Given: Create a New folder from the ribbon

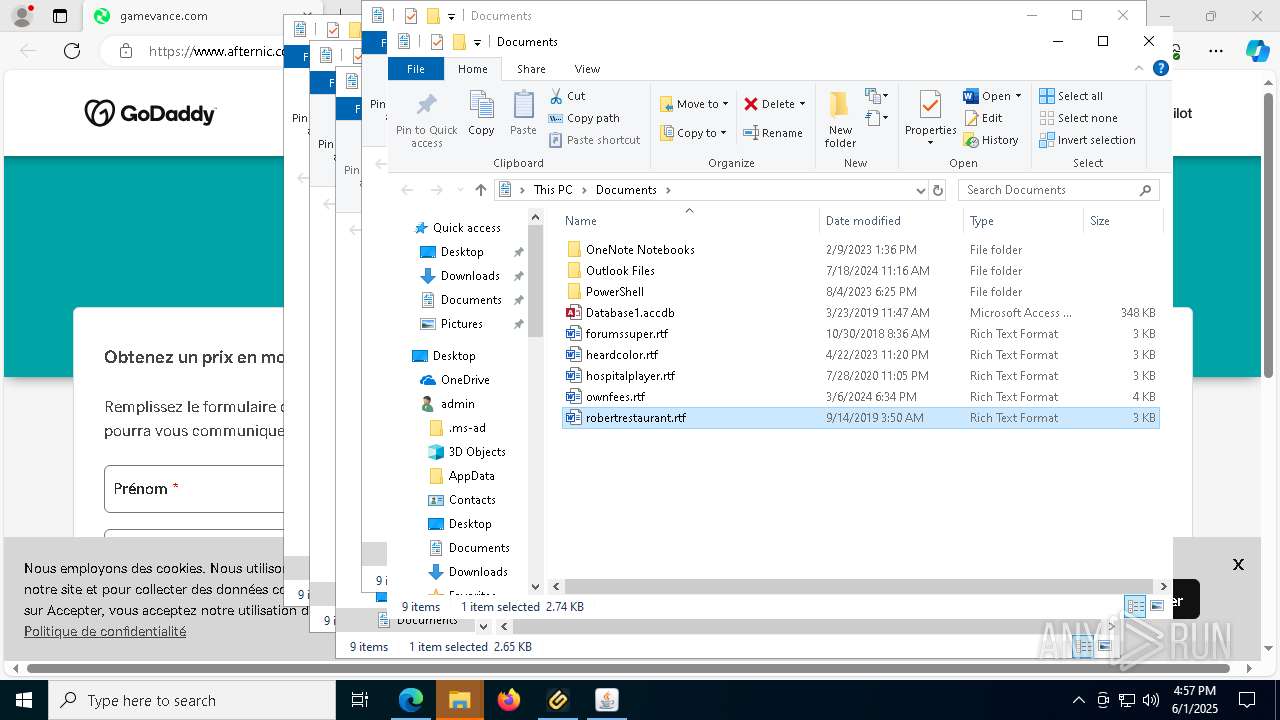Looking at the screenshot, I should [x=840, y=119].
